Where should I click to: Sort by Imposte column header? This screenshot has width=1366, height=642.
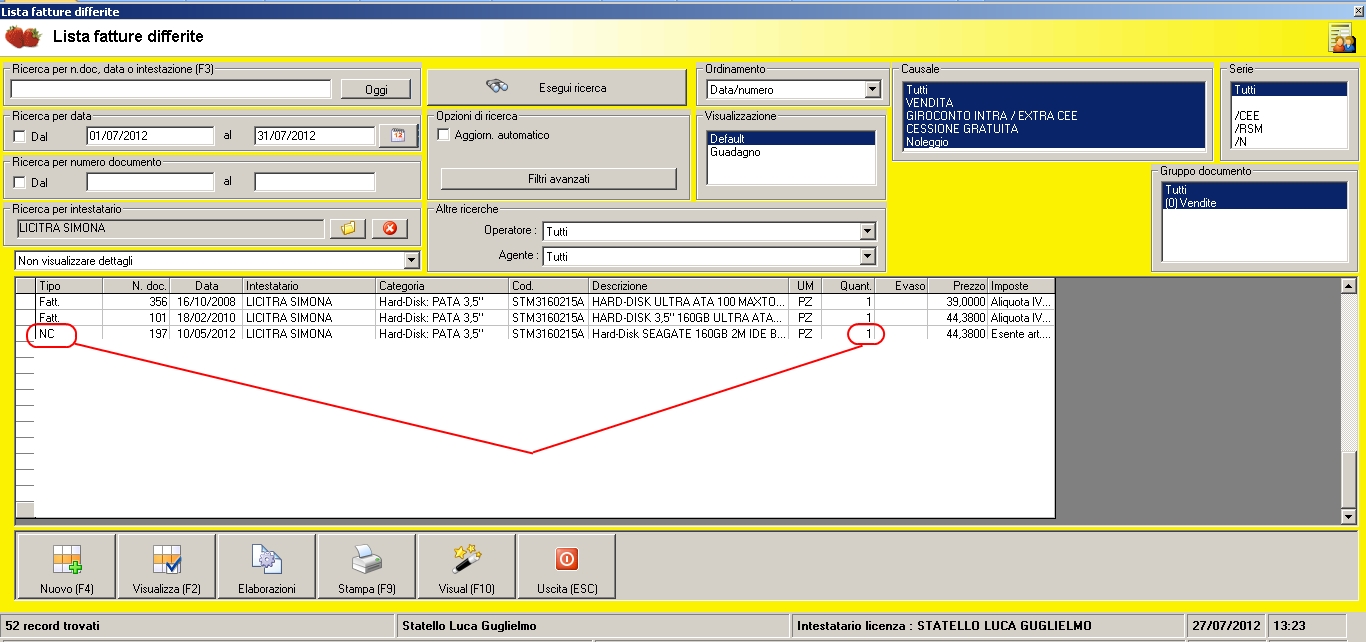[x=1022, y=286]
